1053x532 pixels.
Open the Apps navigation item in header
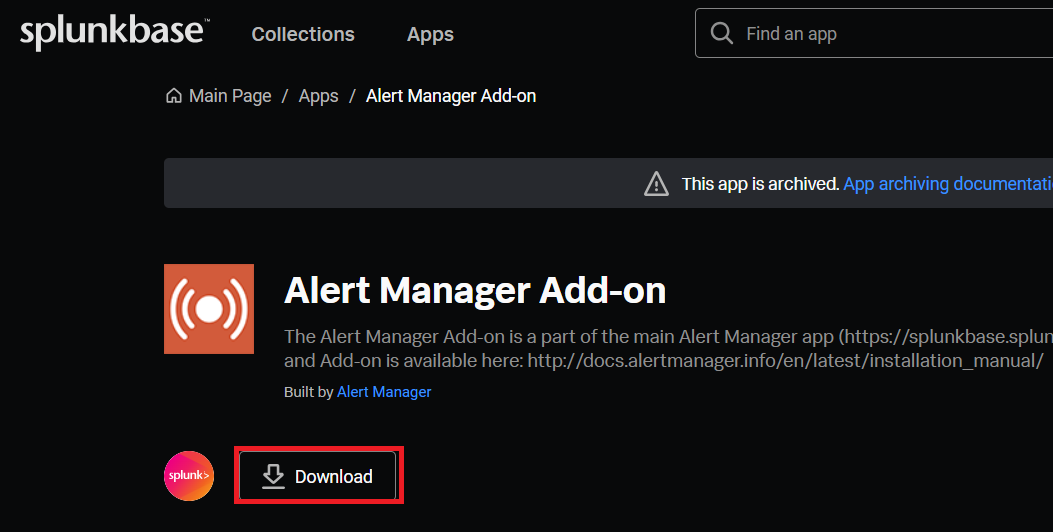pos(430,34)
